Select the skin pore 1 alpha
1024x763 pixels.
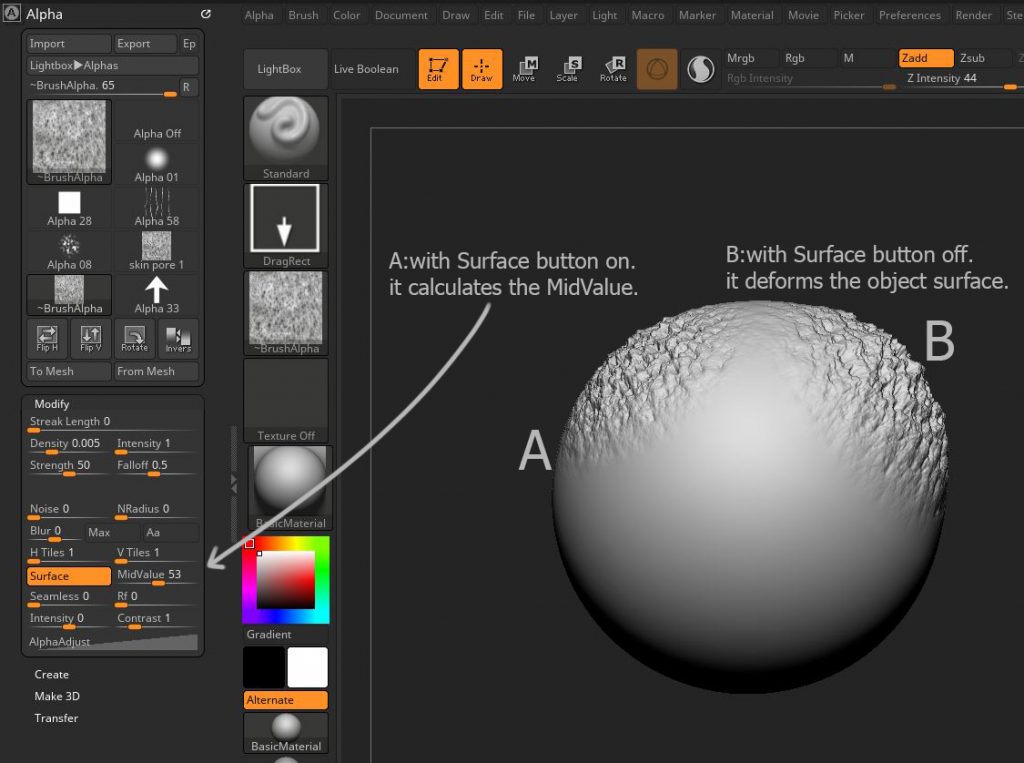coord(157,252)
